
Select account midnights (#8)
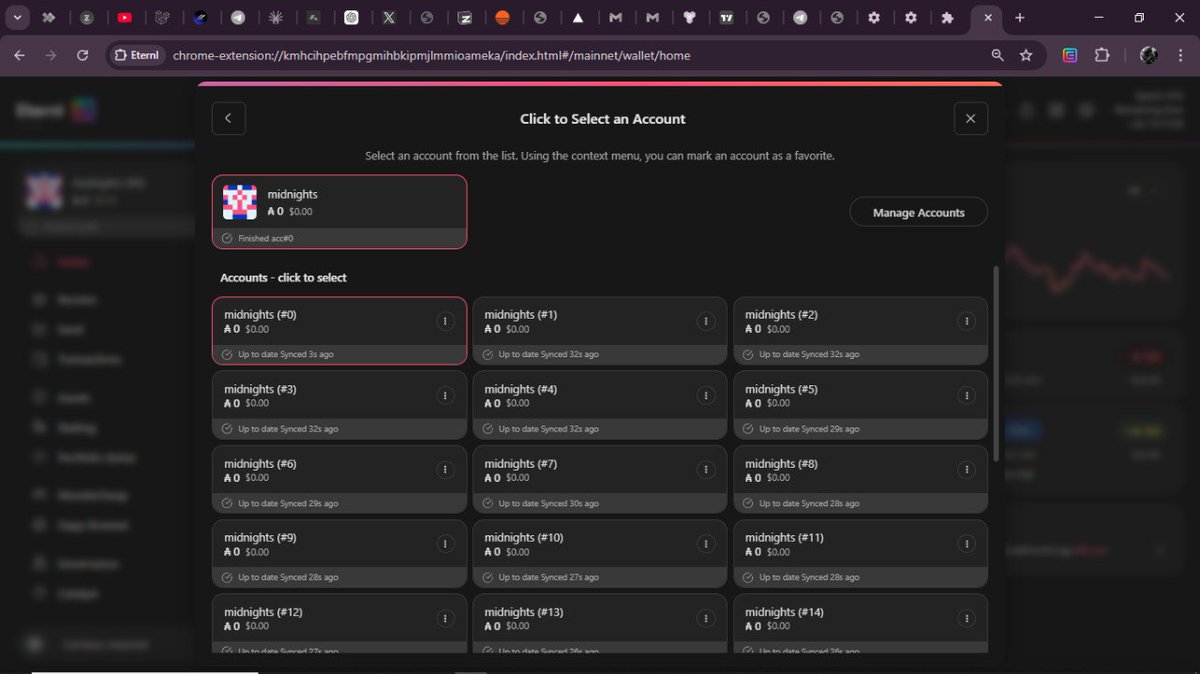click(x=860, y=480)
